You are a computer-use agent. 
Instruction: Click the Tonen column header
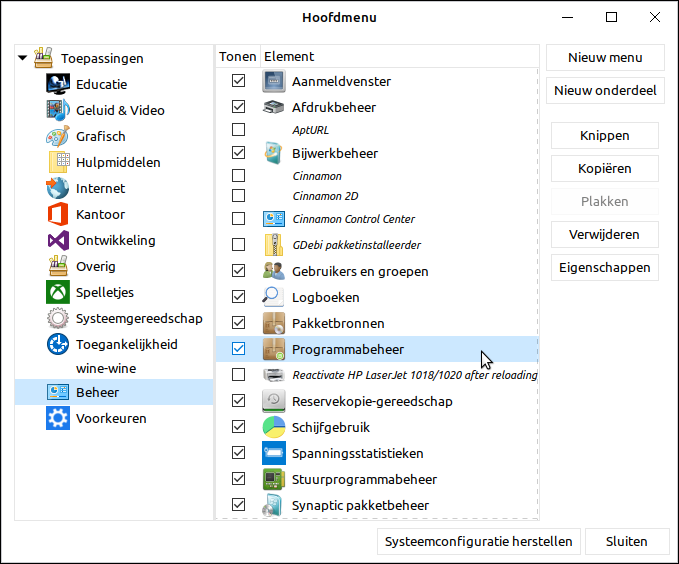click(x=238, y=57)
